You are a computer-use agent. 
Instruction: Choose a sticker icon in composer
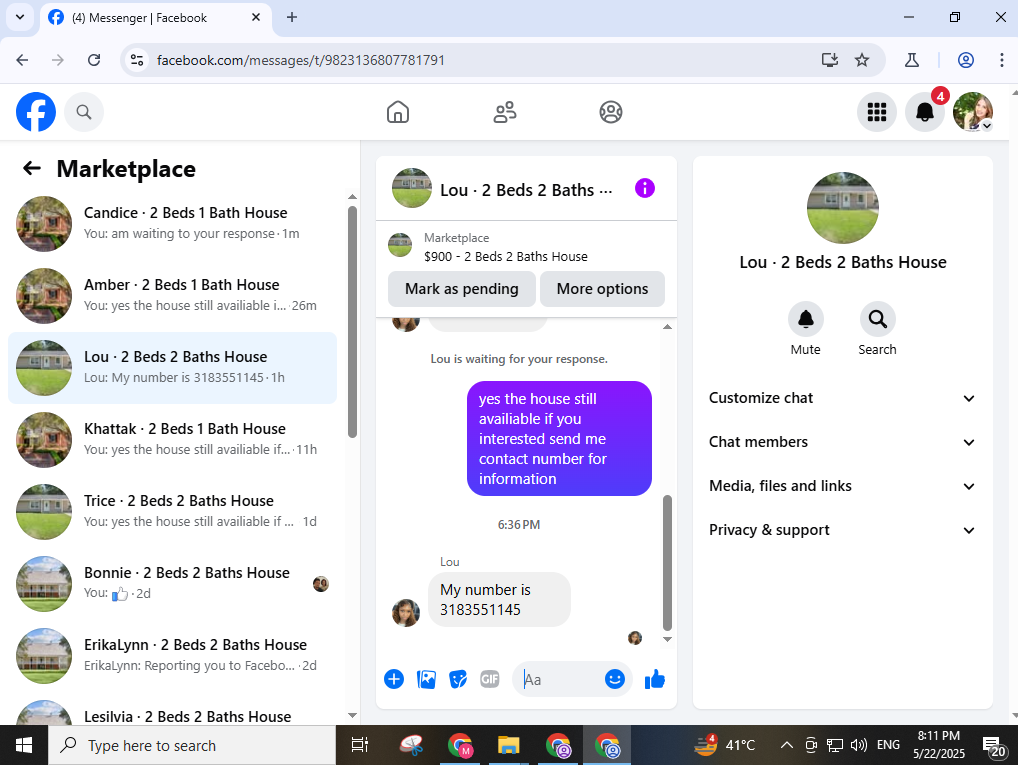click(458, 679)
